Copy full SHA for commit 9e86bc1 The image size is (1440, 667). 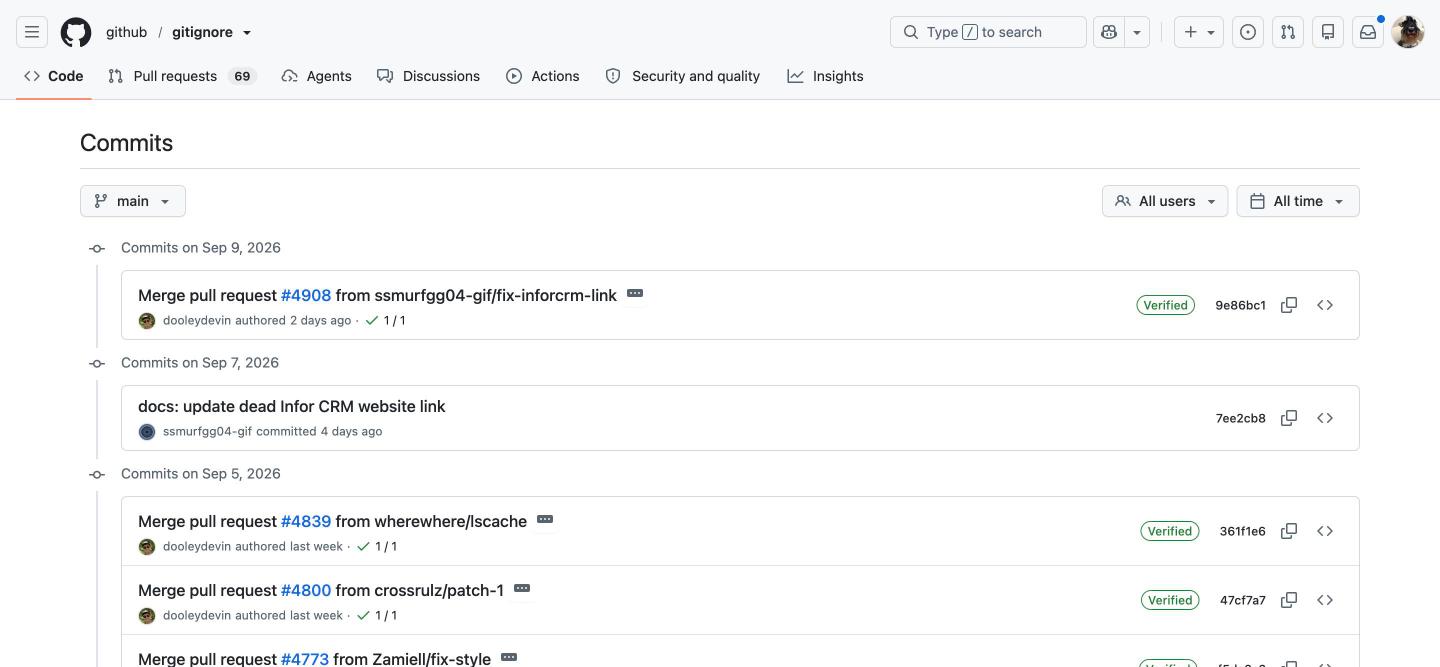coord(1289,305)
